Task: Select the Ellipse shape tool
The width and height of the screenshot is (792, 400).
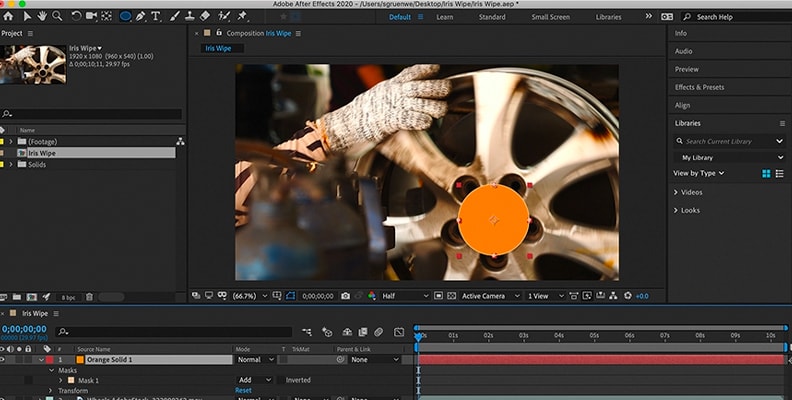Action: click(126, 16)
